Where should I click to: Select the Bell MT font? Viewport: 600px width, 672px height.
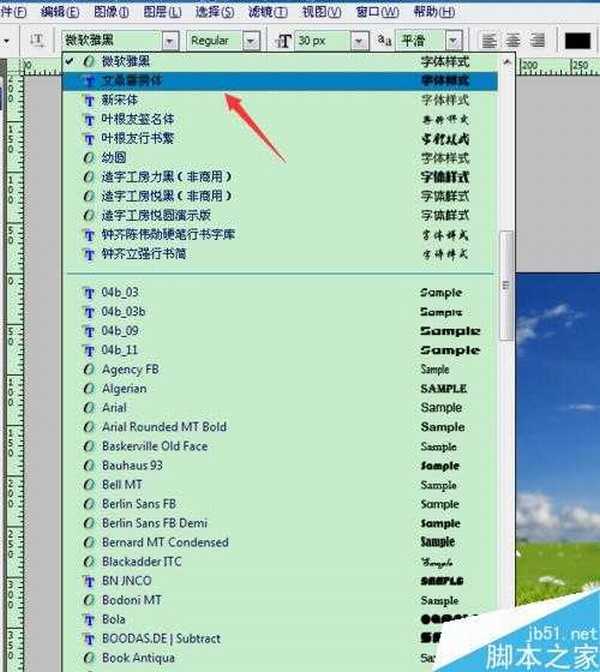280,485
